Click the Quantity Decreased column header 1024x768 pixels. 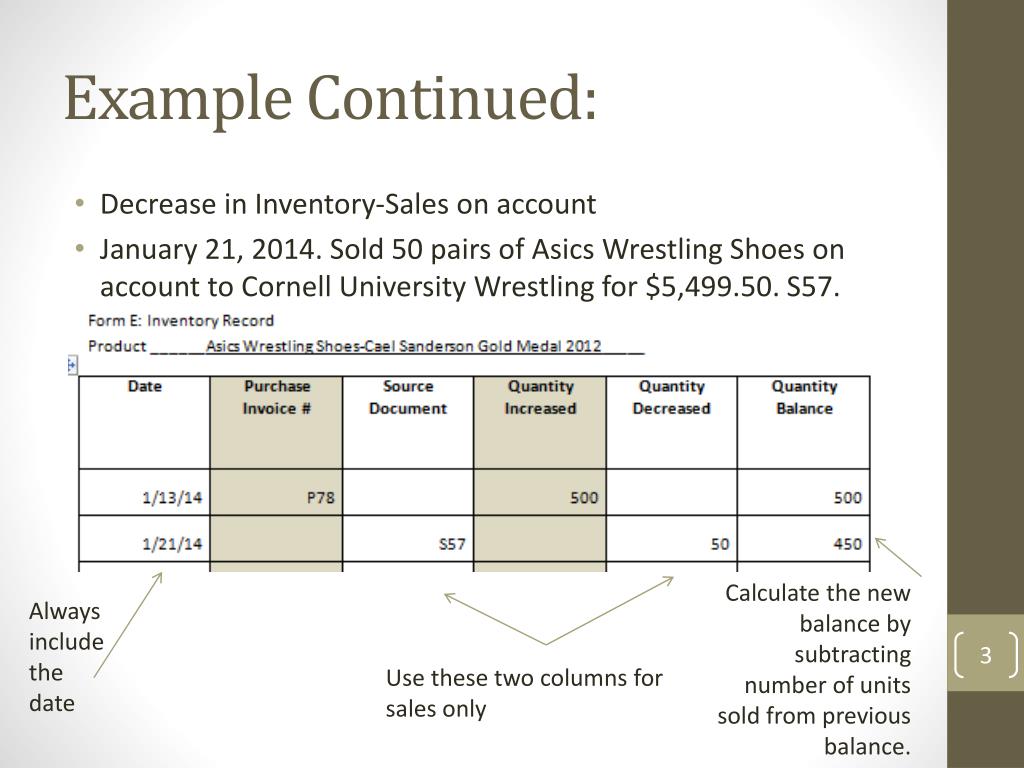(671, 422)
